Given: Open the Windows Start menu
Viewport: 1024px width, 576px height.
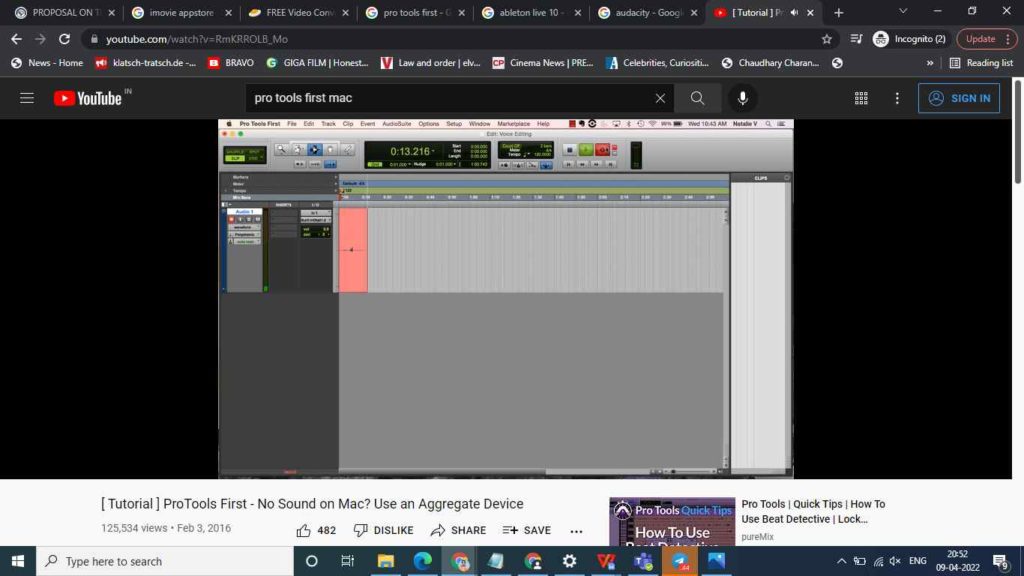Looking at the screenshot, I should tap(18, 561).
